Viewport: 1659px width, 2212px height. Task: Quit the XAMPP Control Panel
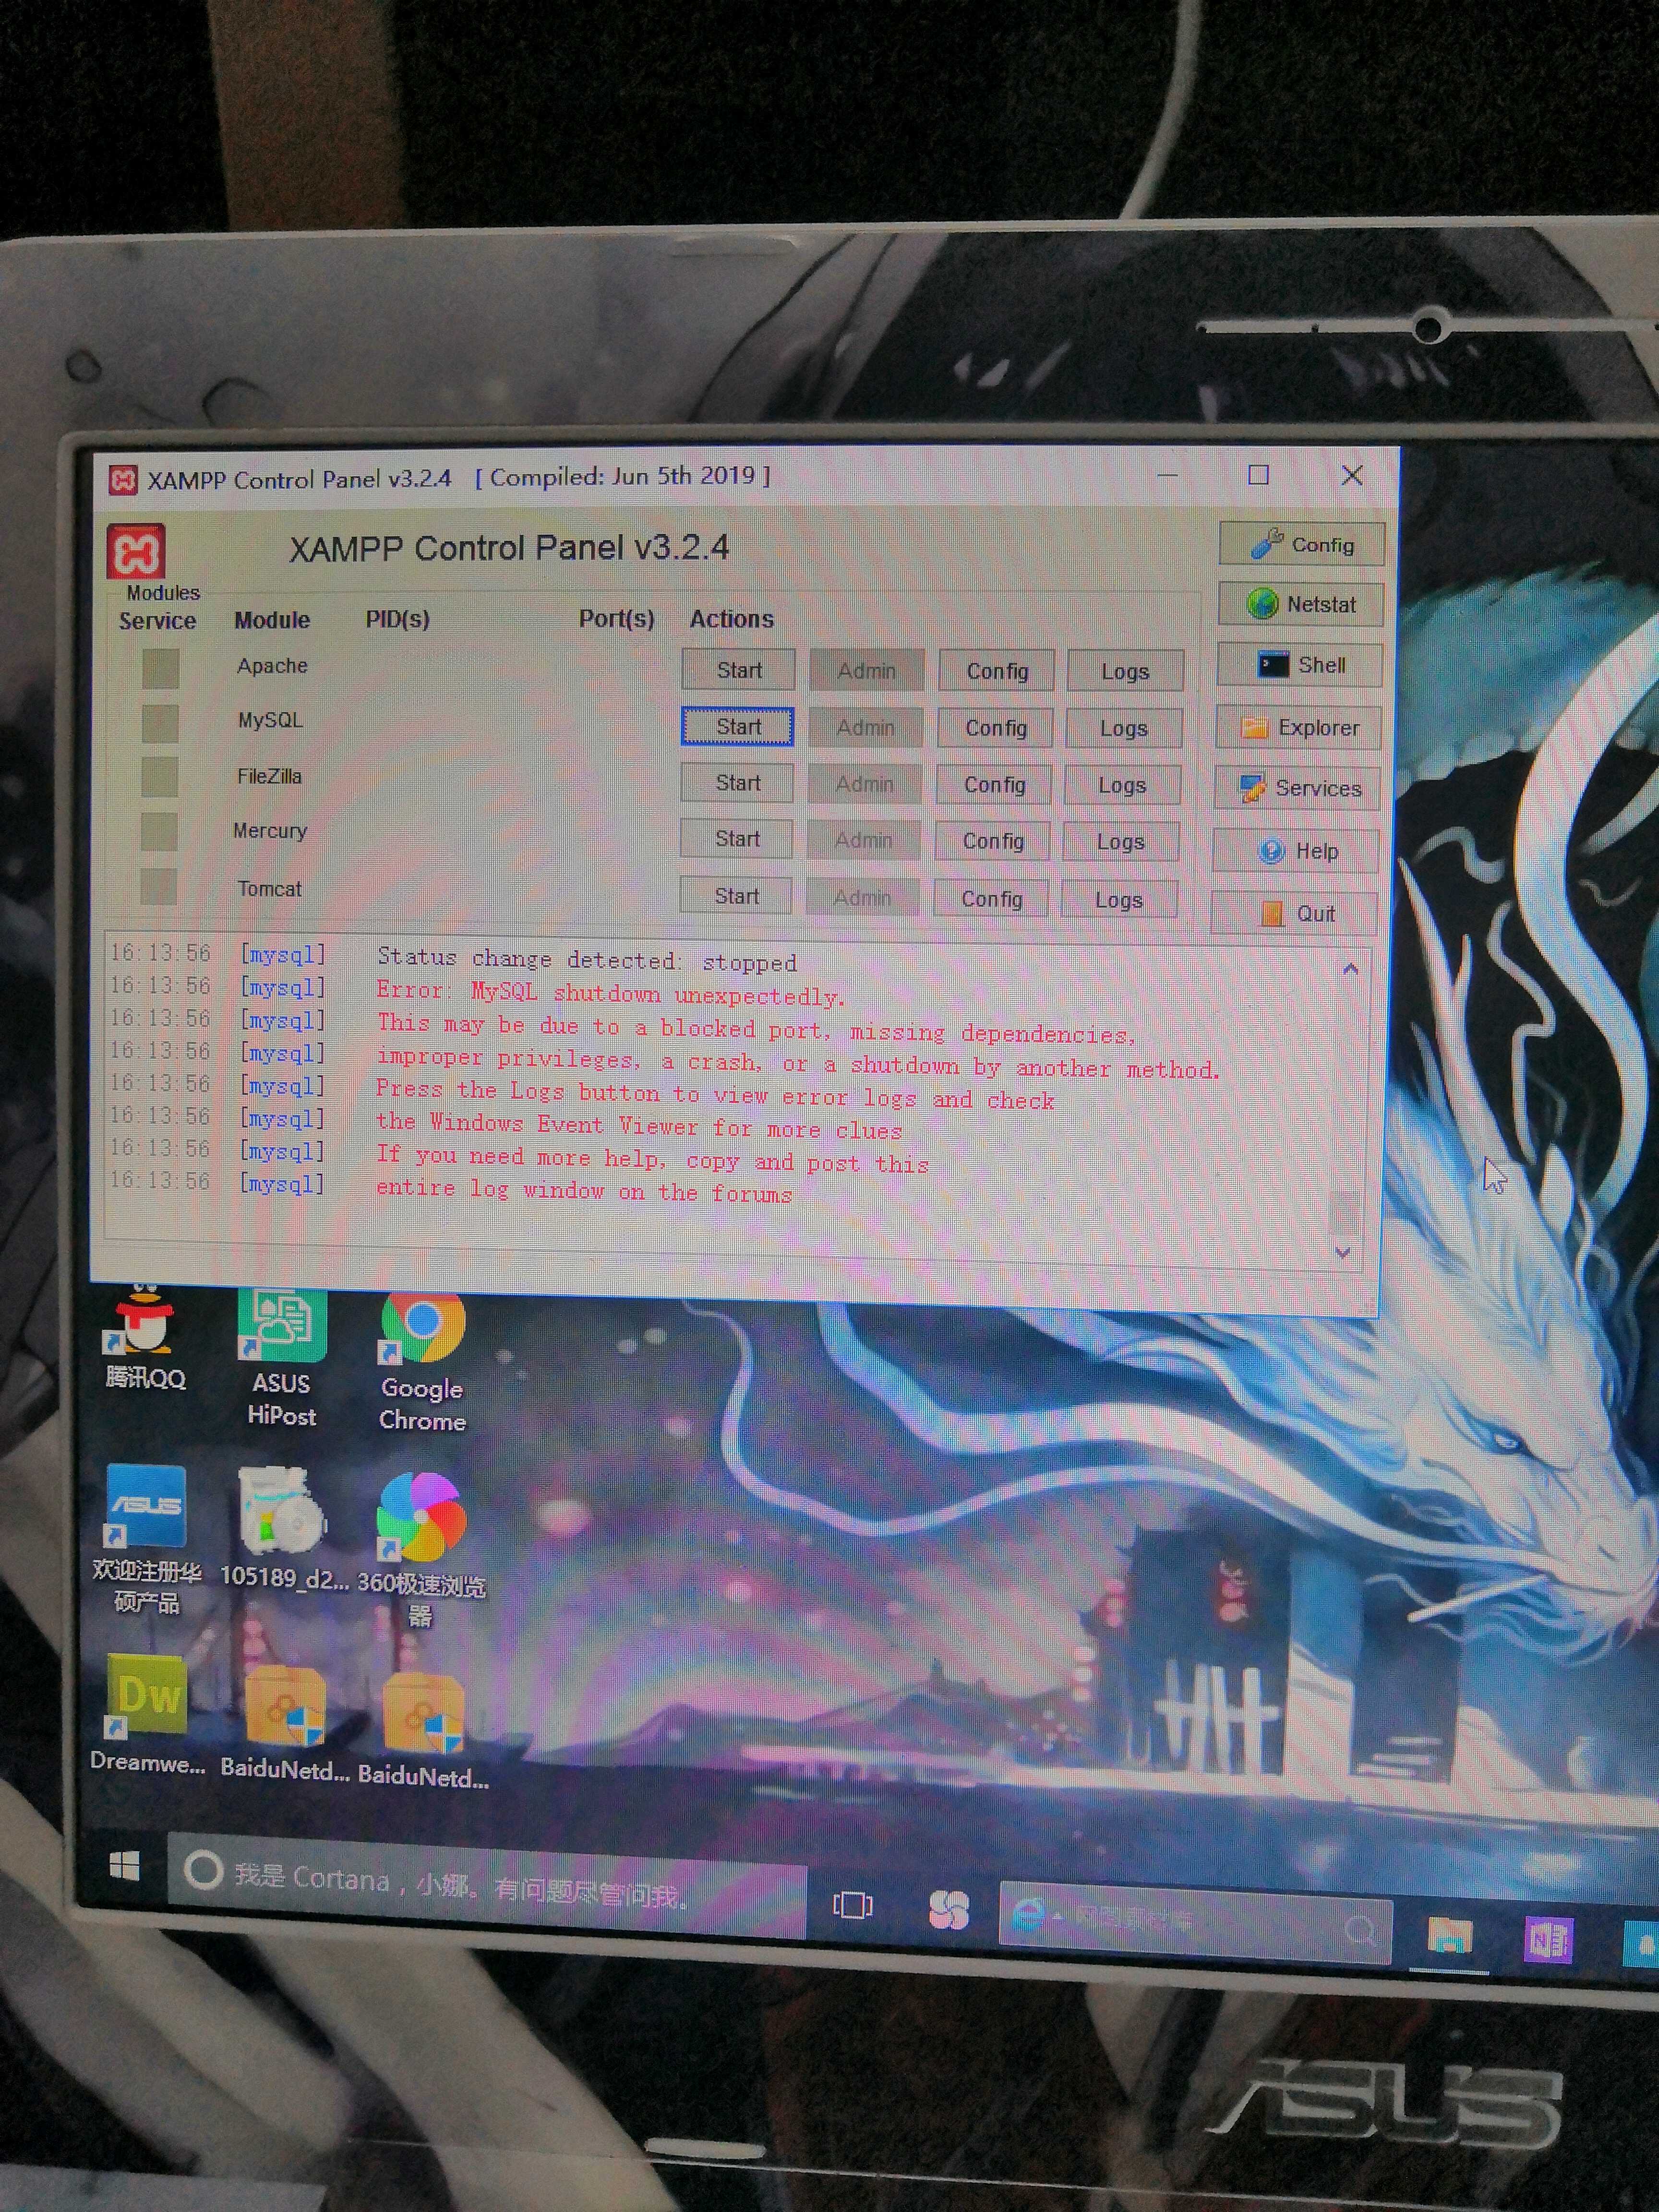[1294, 913]
